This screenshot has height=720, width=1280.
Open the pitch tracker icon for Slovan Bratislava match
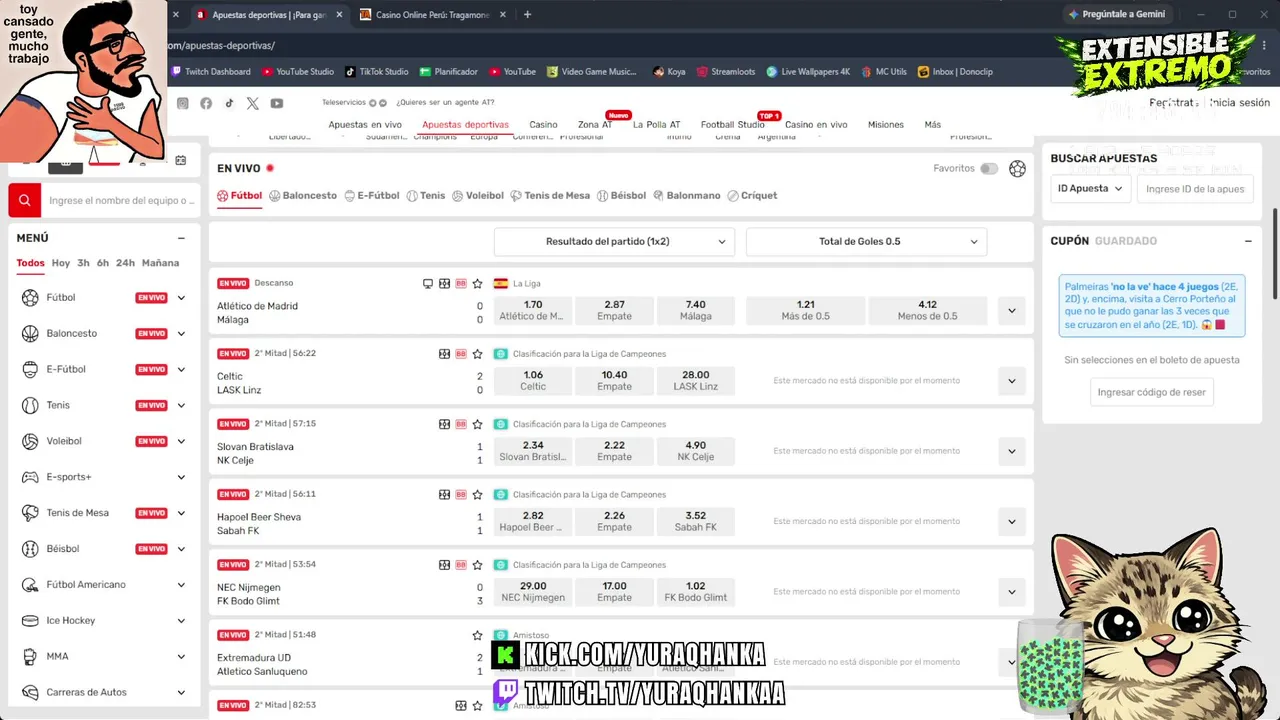pos(445,424)
